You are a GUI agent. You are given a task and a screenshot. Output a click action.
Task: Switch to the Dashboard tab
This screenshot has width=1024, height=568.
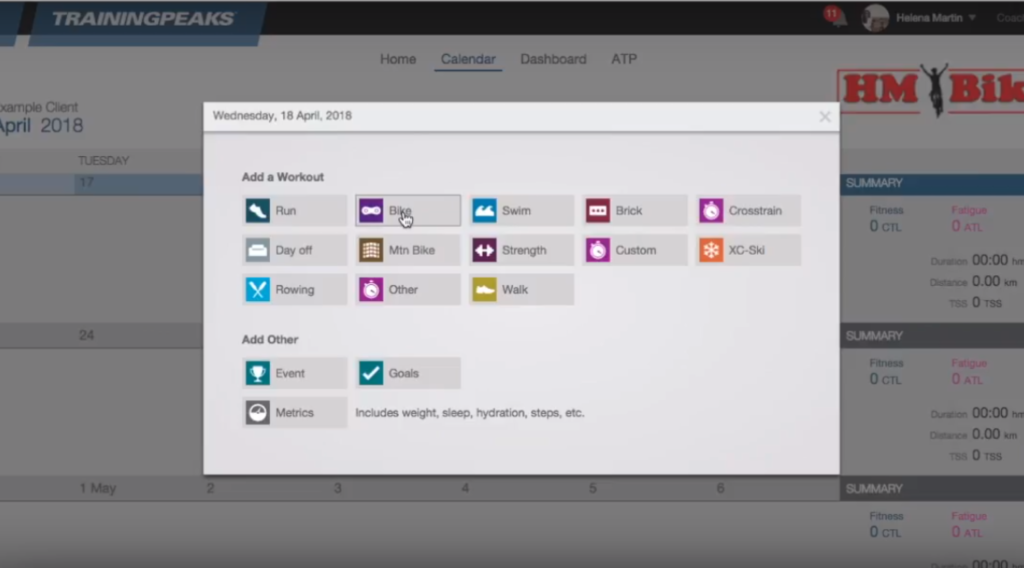click(x=553, y=59)
